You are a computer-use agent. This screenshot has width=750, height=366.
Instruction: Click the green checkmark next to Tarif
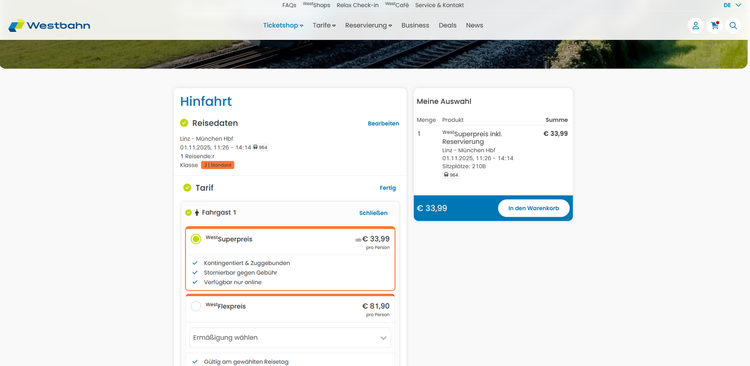tap(187, 188)
